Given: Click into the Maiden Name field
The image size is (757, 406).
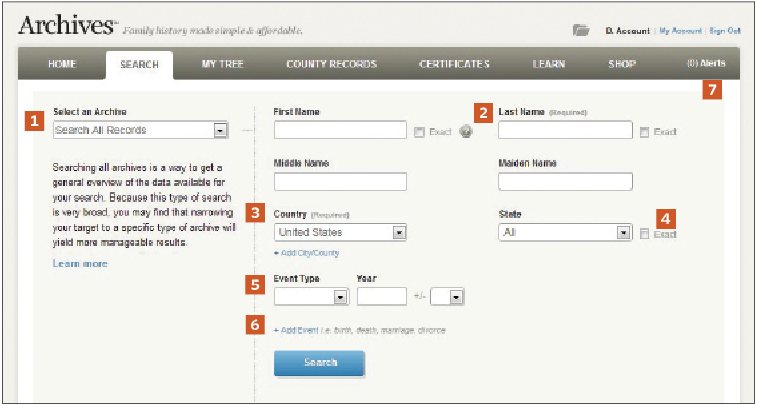Looking at the screenshot, I should [x=565, y=182].
